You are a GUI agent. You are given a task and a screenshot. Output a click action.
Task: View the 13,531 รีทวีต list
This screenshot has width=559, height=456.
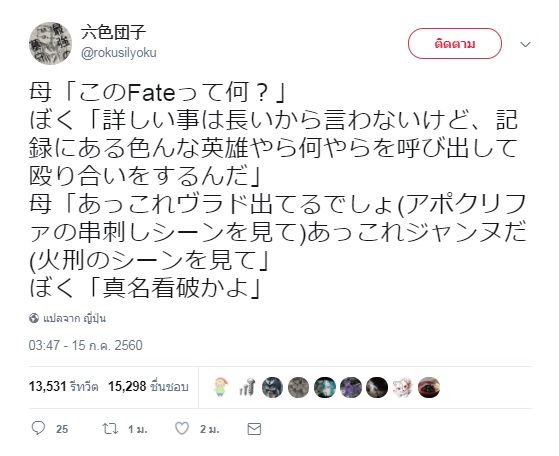click(x=63, y=386)
